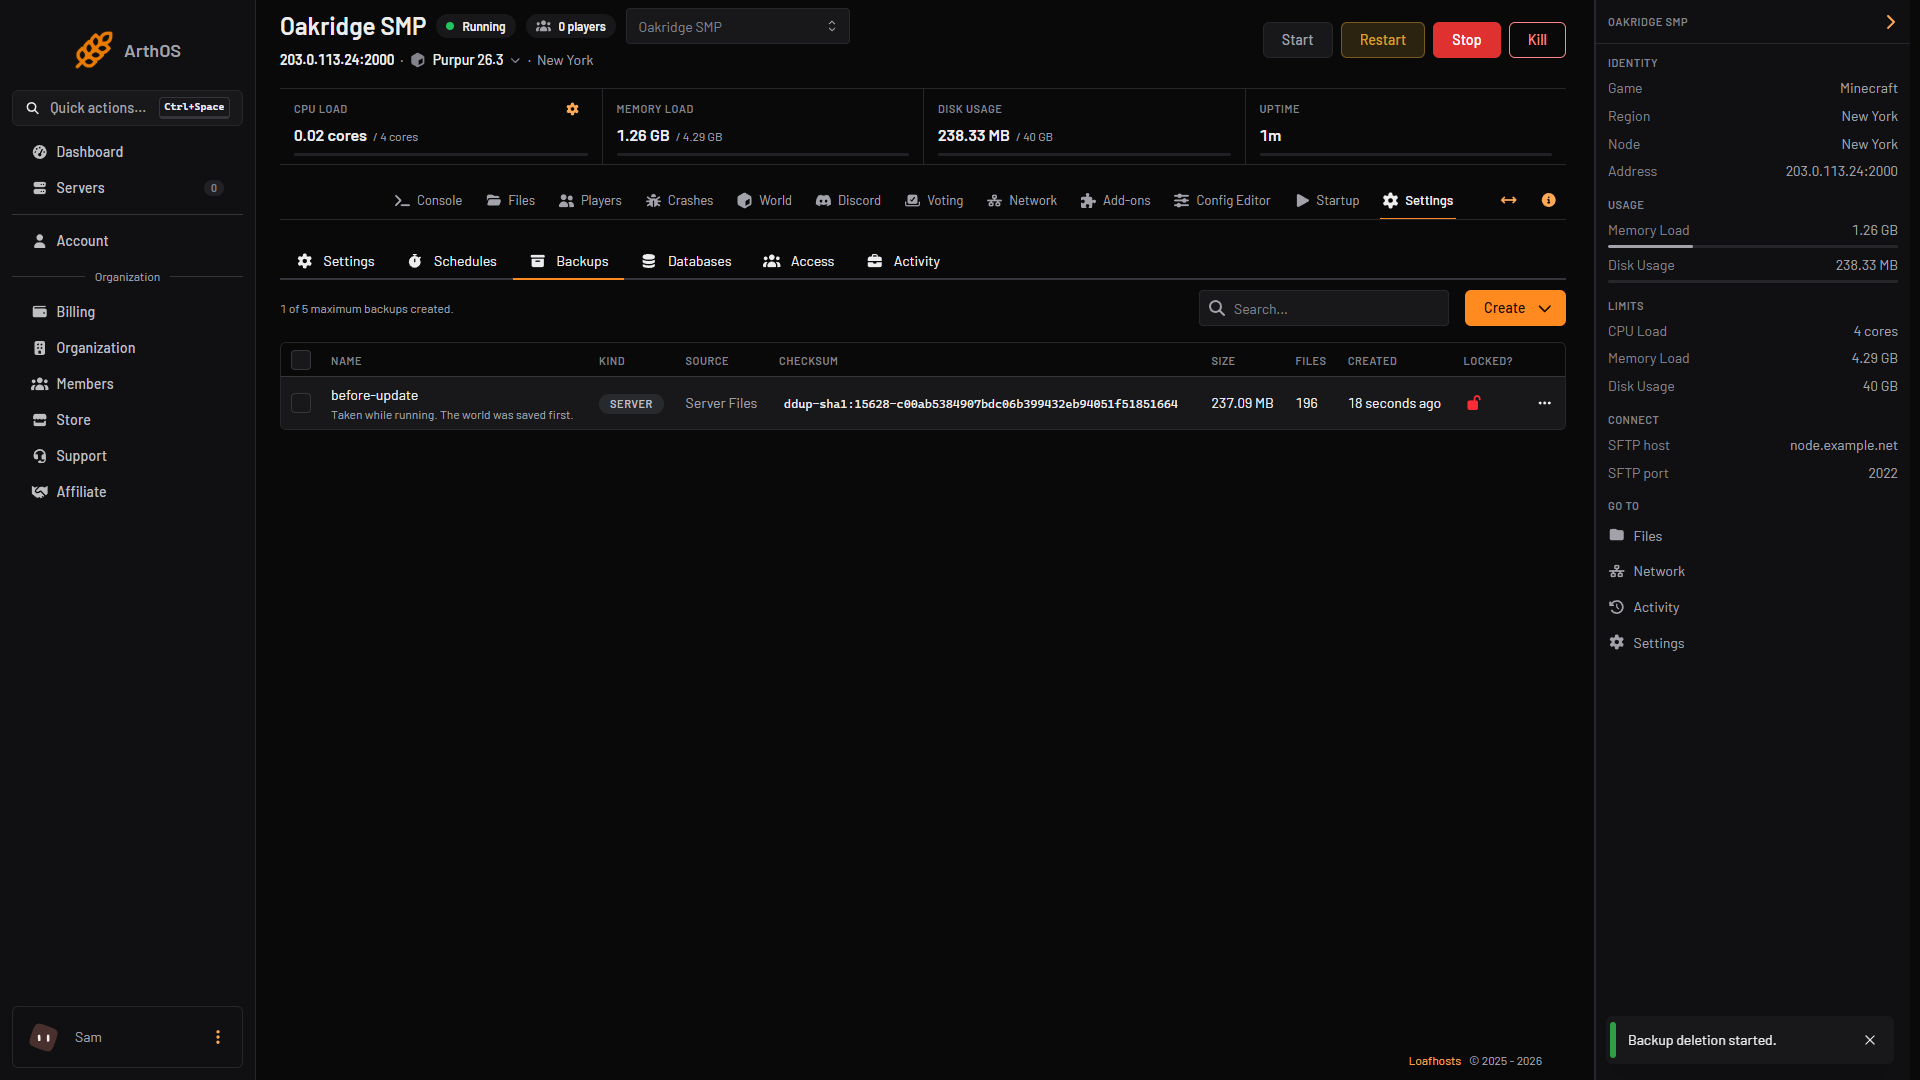Dismiss the Backup deletion started notification

[x=1869, y=1040]
